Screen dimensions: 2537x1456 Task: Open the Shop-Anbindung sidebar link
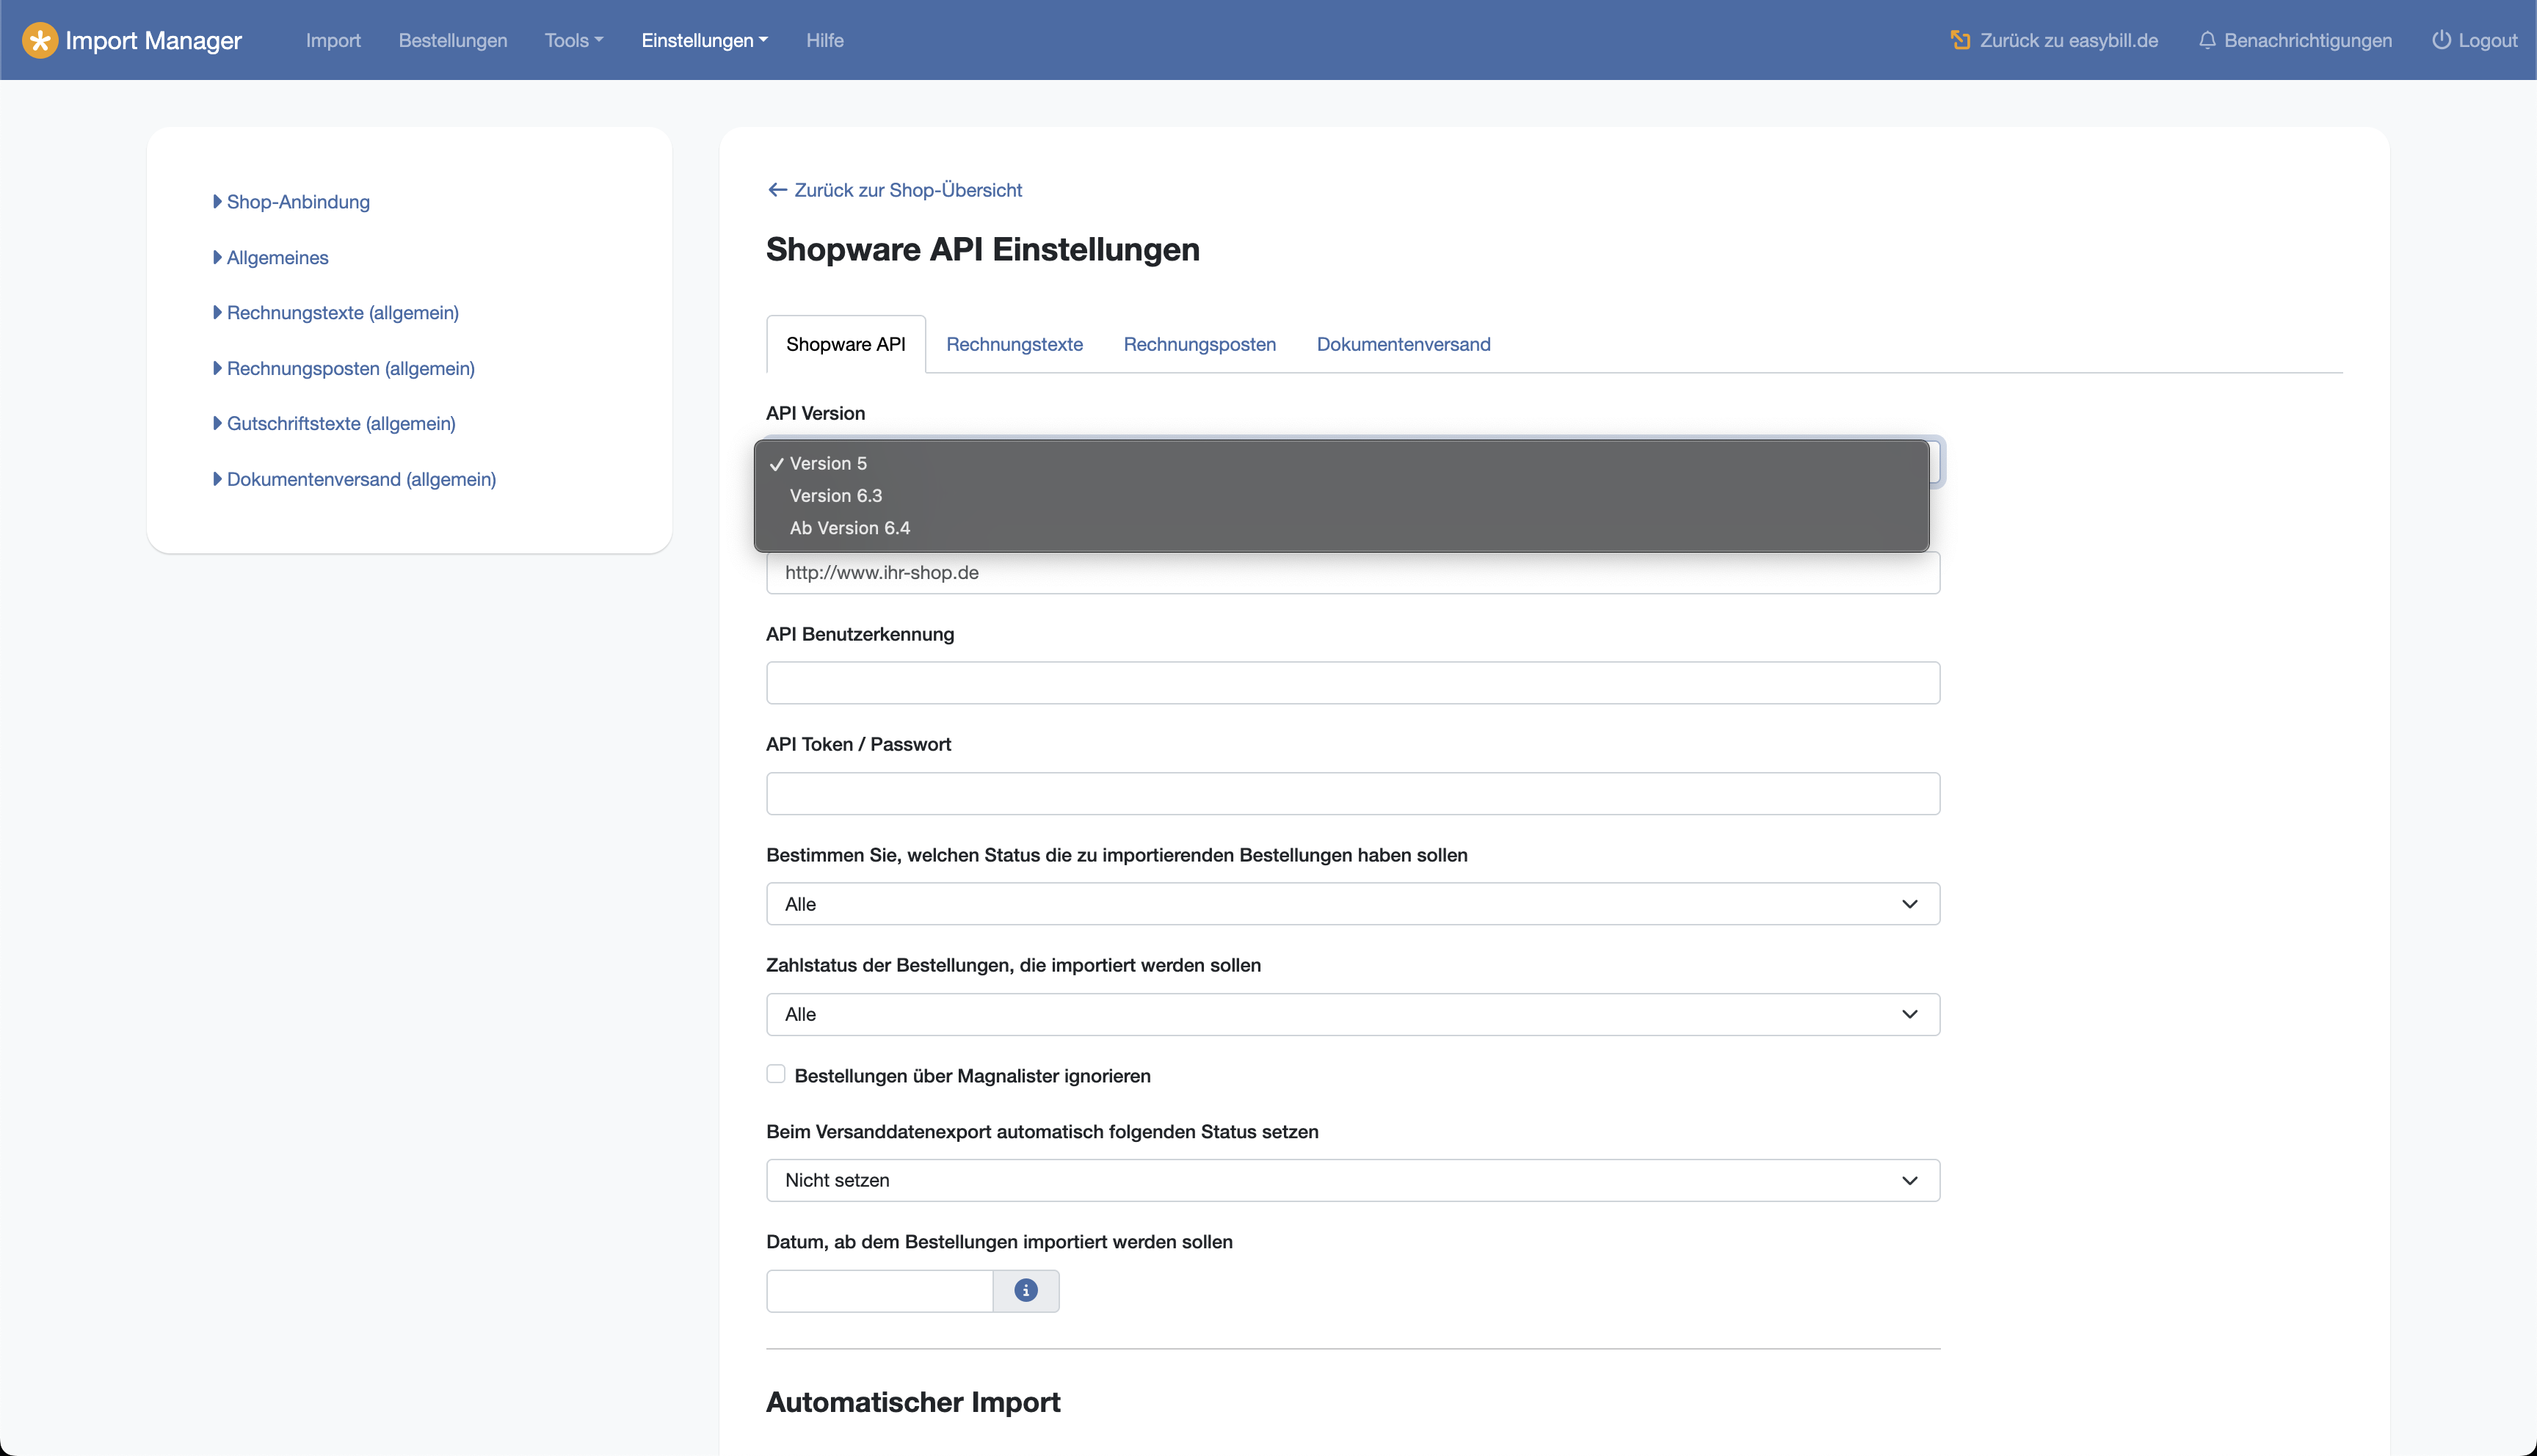click(x=291, y=202)
